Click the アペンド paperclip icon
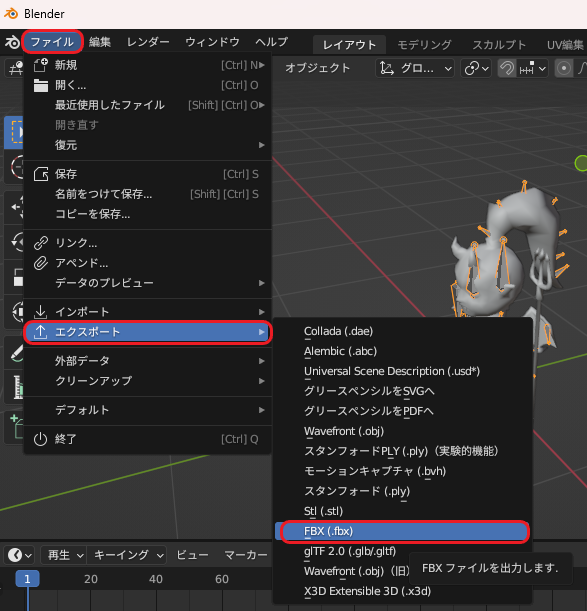Viewport: 587px width, 611px height. pyautogui.click(x=41, y=263)
